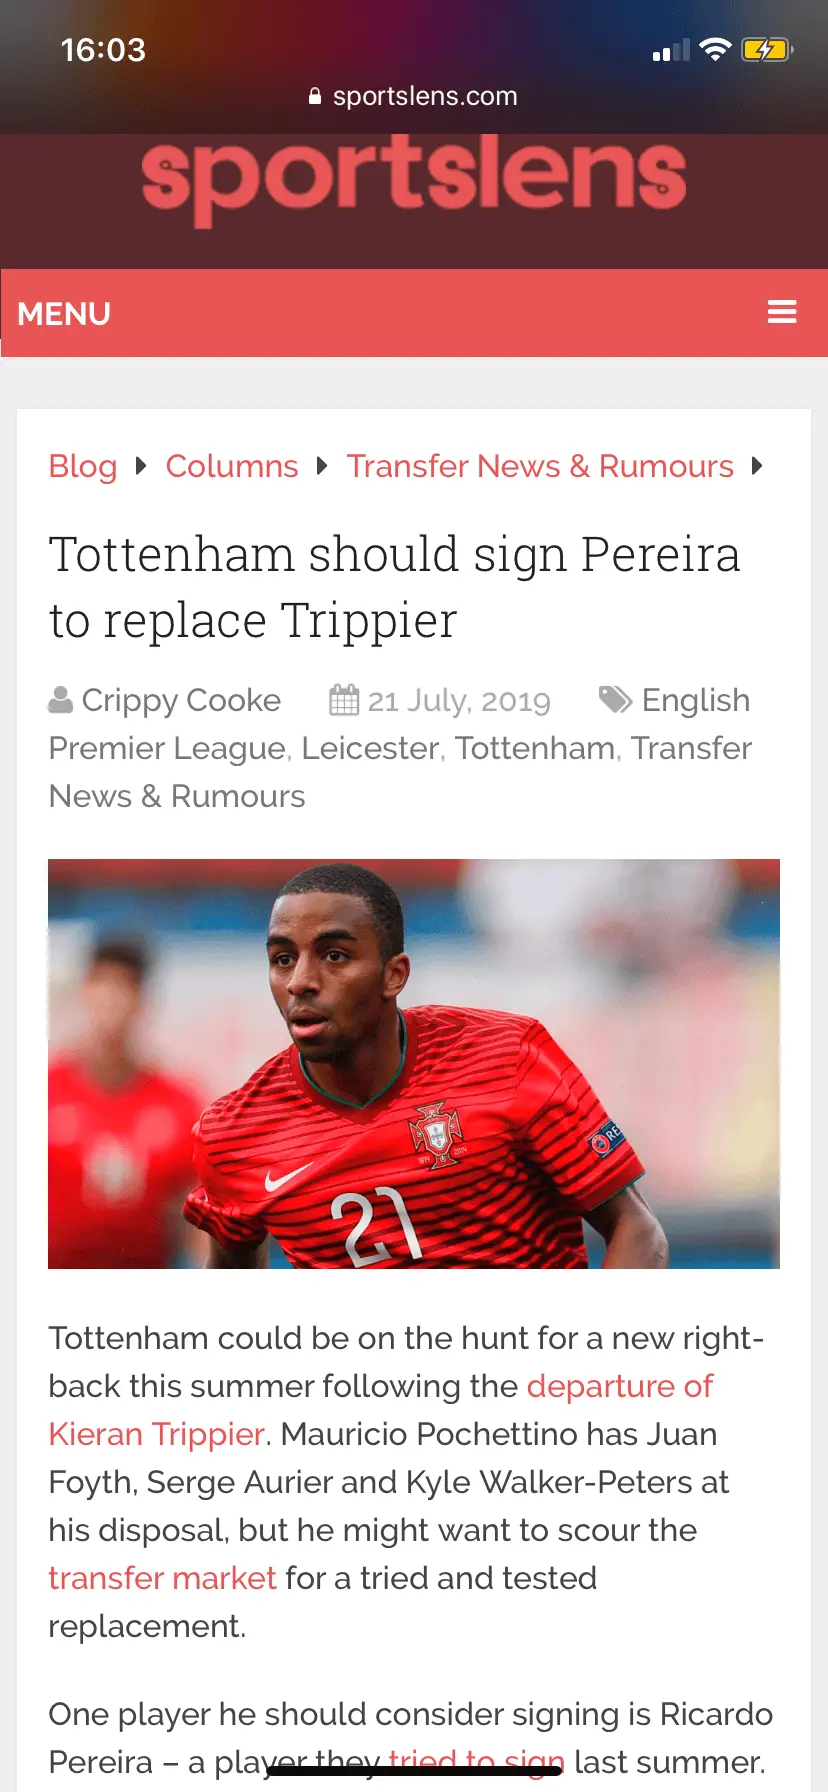Open the Columns breadcrumb link
828x1792 pixels.
232,466
